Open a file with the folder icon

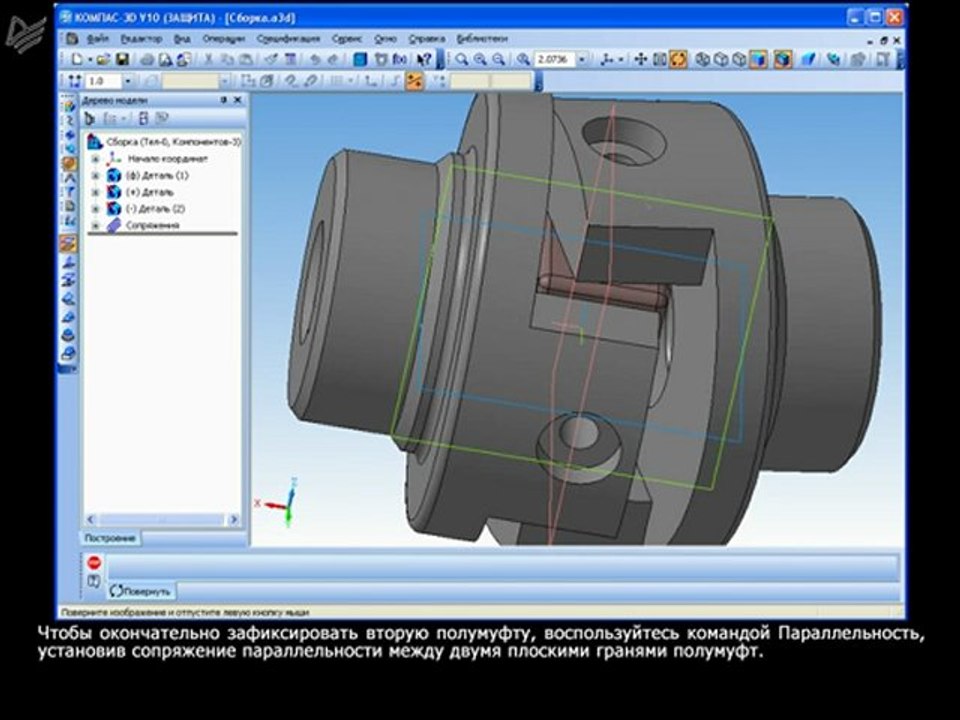pyautogui.click(x=103, y=59)
